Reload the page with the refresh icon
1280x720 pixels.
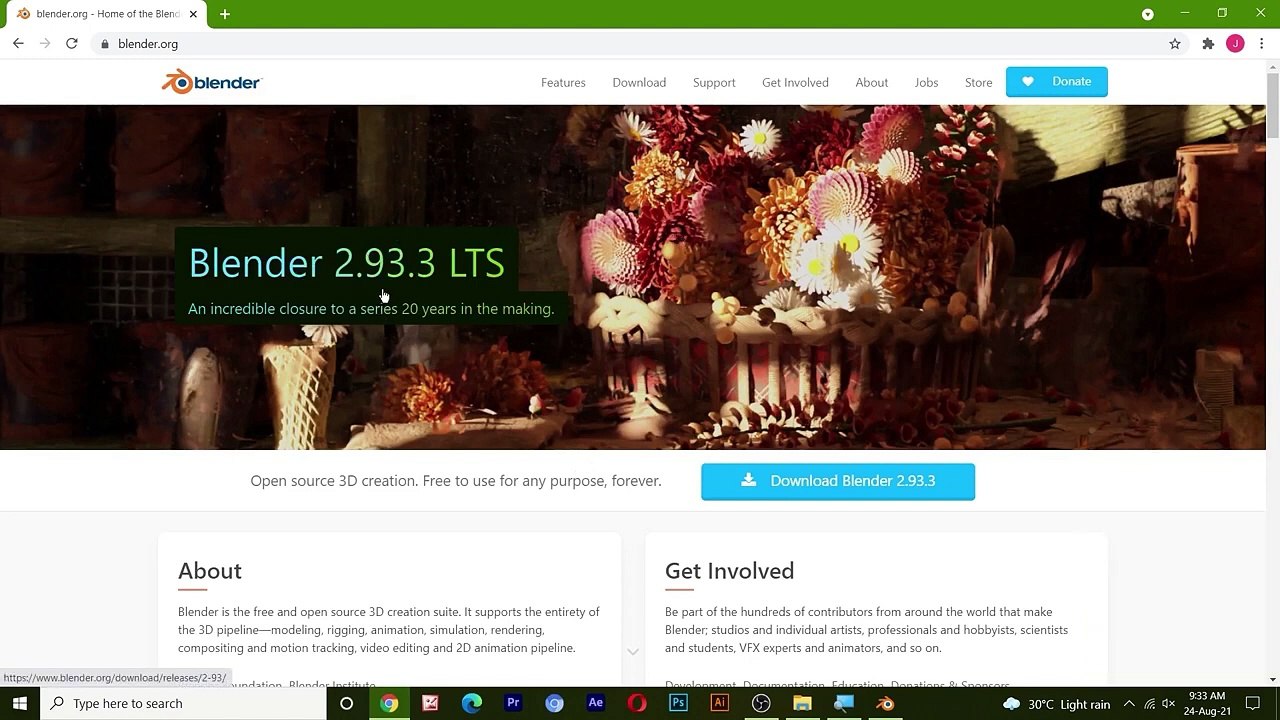point(72,44)
